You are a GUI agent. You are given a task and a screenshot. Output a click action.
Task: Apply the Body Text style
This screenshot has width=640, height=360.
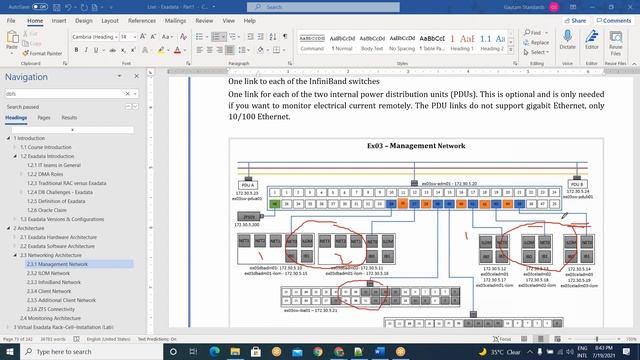[x=372, y=42]
